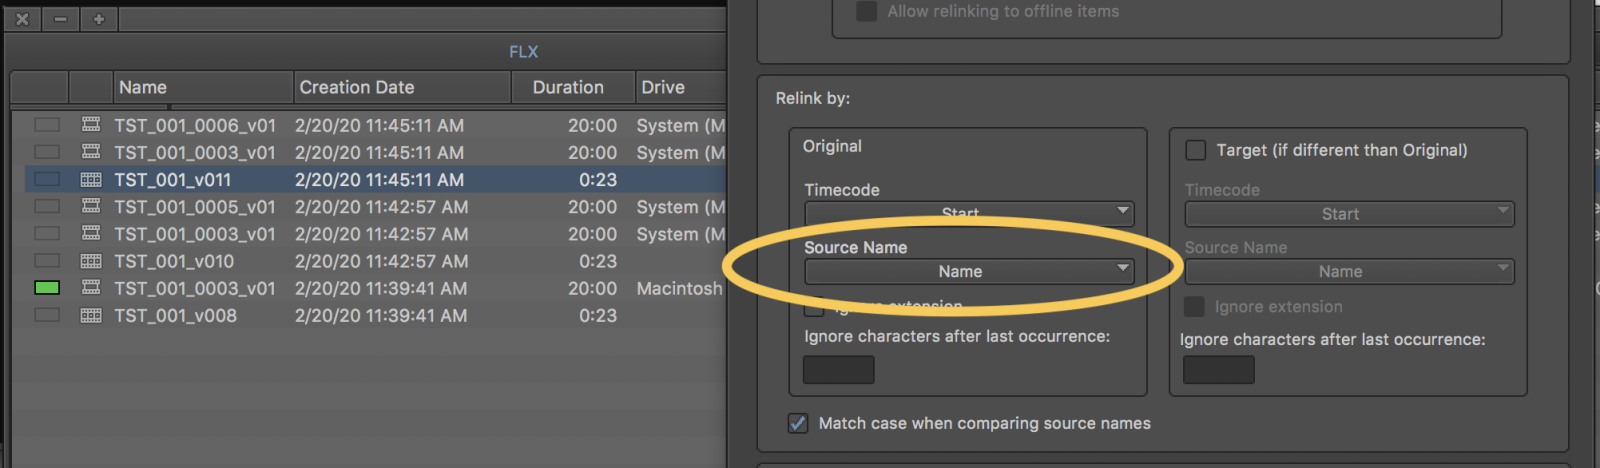Click clip icon of the Macintosh drive row
The height and width of the screenshot is (468, 1600).
click(91, 288)
